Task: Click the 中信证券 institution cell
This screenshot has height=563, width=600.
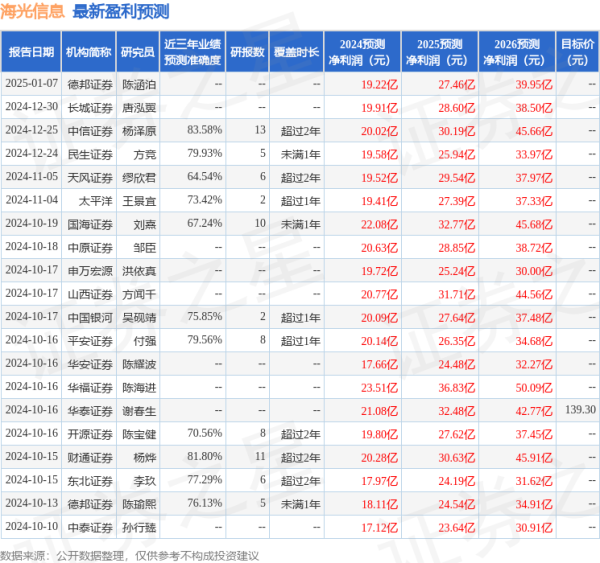Action: click(x=90, y=131)
